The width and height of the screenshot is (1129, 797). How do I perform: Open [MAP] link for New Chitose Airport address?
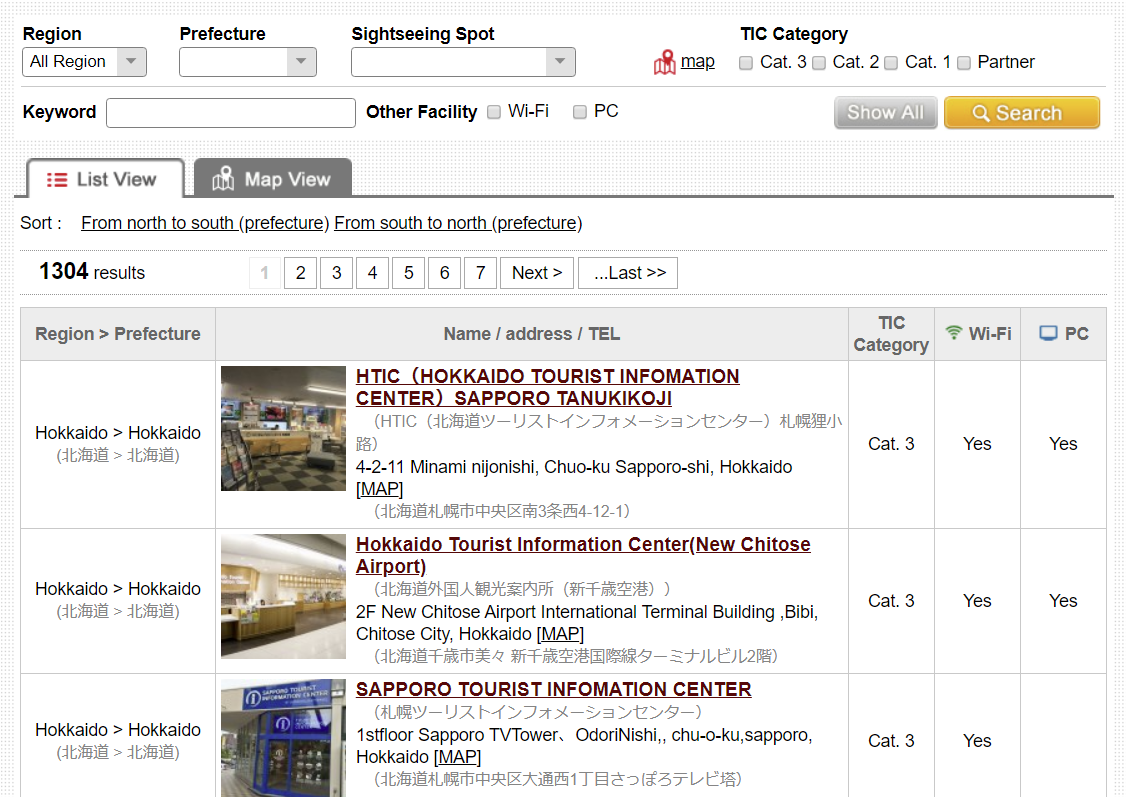pyautogui.click(x=560, y=634)
